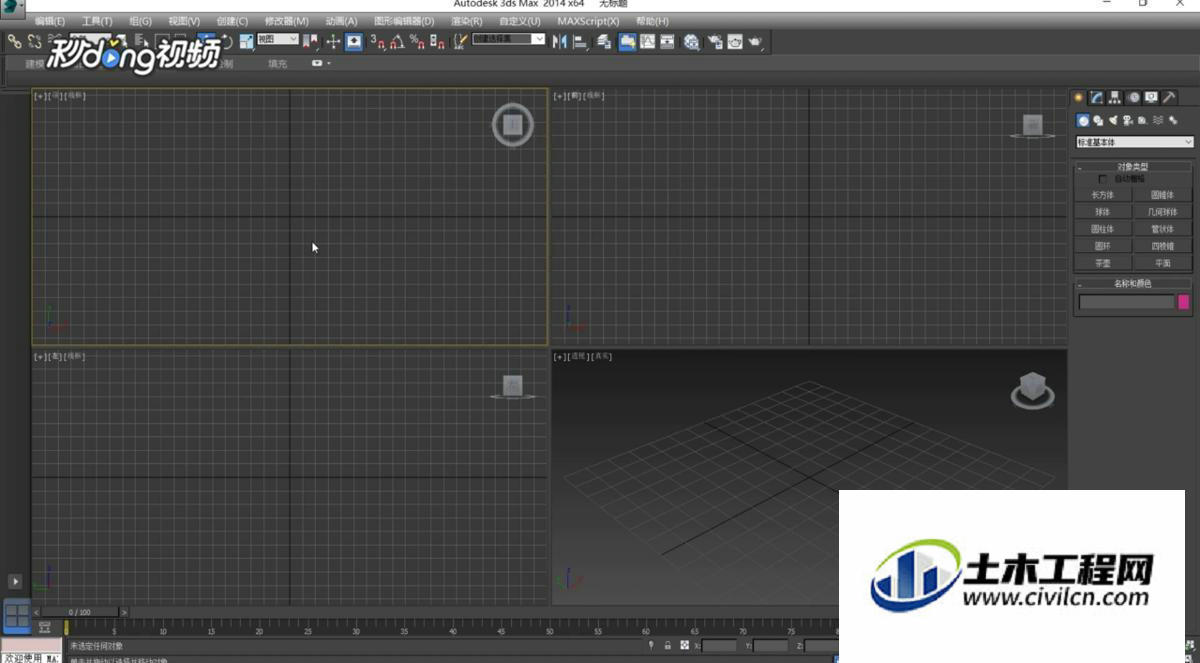Click the Mirror tool icon
This screenshot has width=1200, height=663.
click(x=558, y=41)
